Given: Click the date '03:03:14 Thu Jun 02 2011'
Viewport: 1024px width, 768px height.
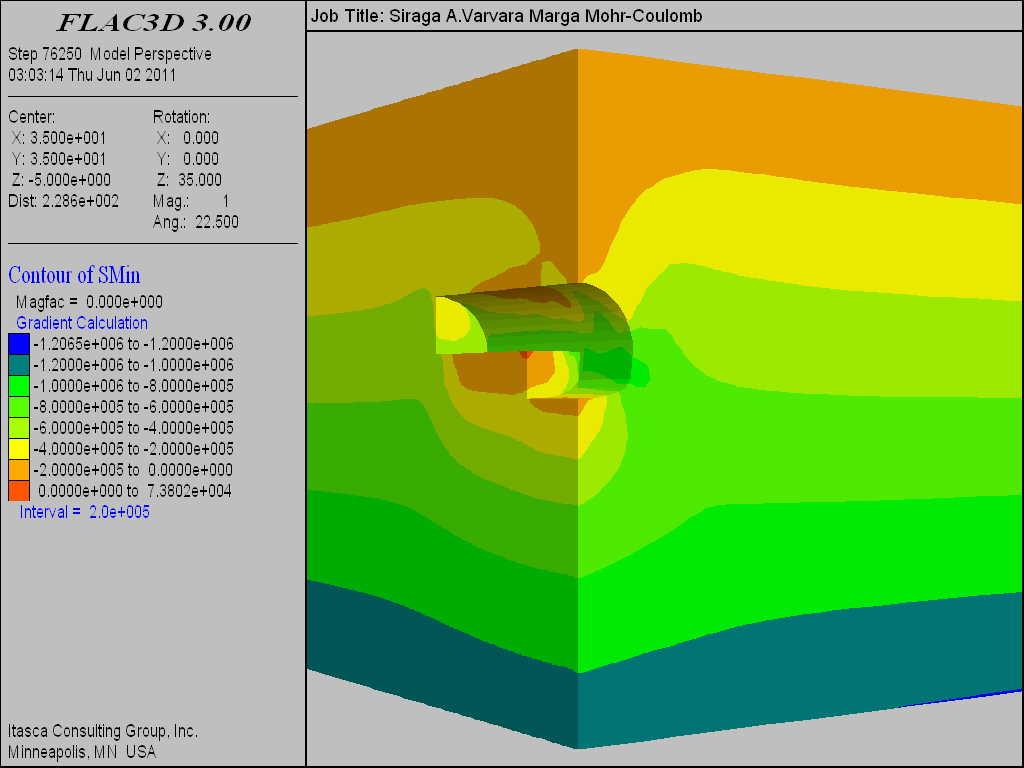Looking at the screenshot, I should pyautogui.click(x=92, y=74).
